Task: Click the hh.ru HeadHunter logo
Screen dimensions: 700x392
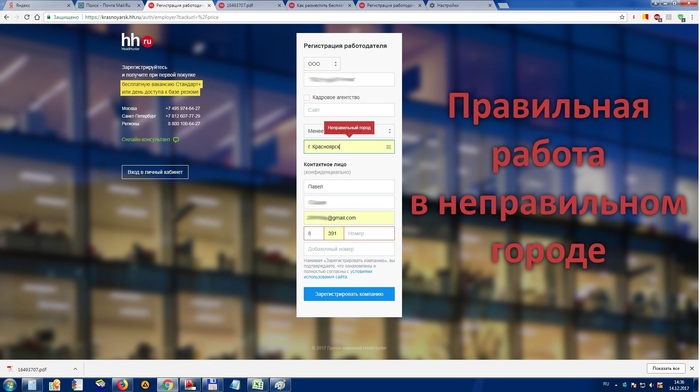Action: click(x=137, y=41)
